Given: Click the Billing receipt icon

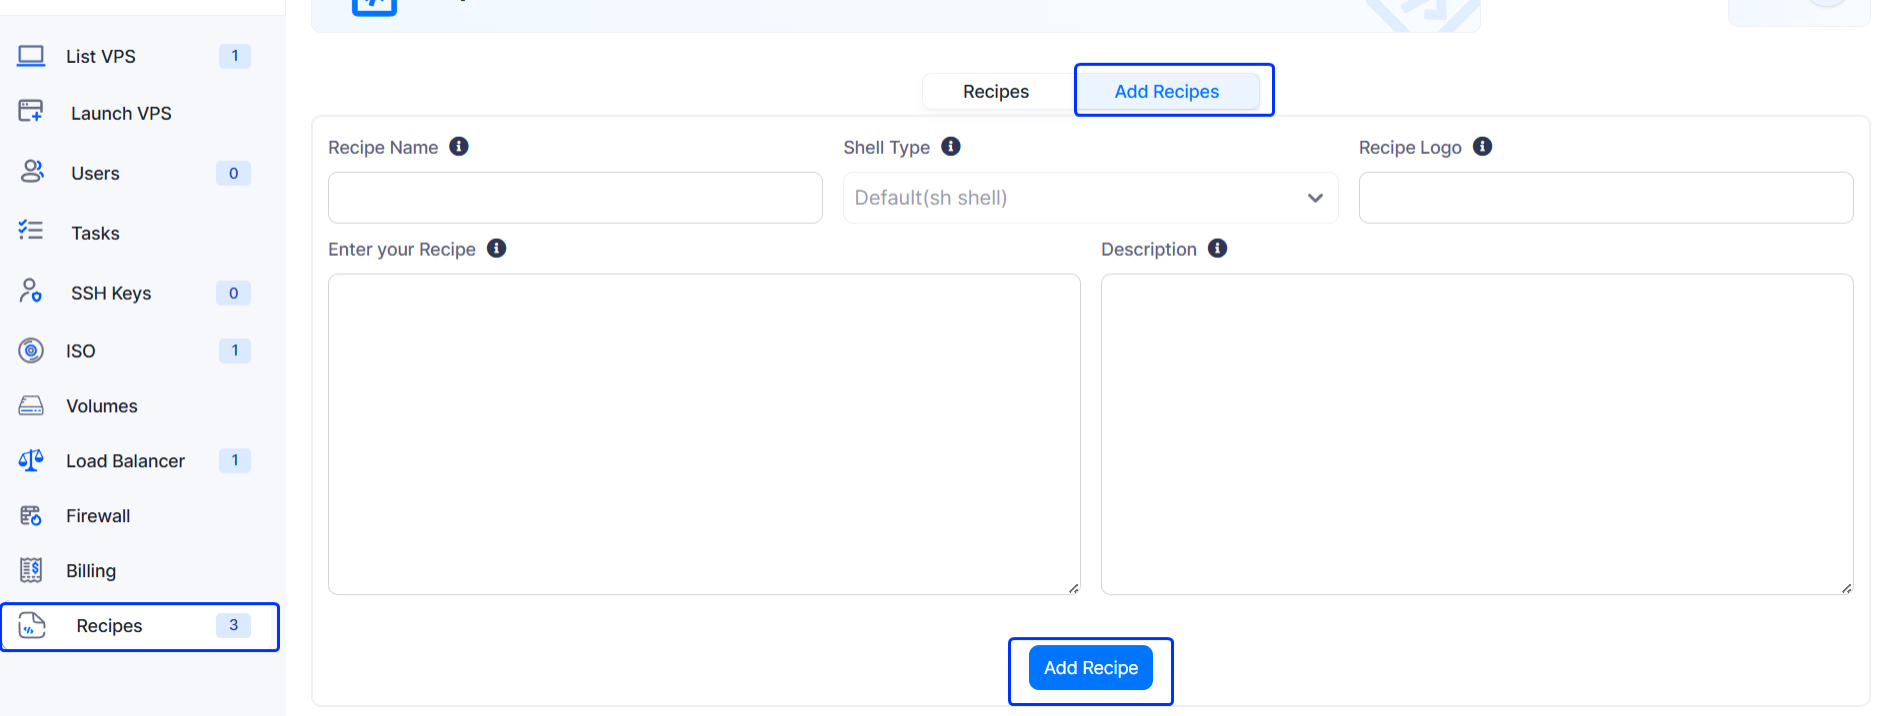Looking at the screenshot, I should click(x=31, y=570).
